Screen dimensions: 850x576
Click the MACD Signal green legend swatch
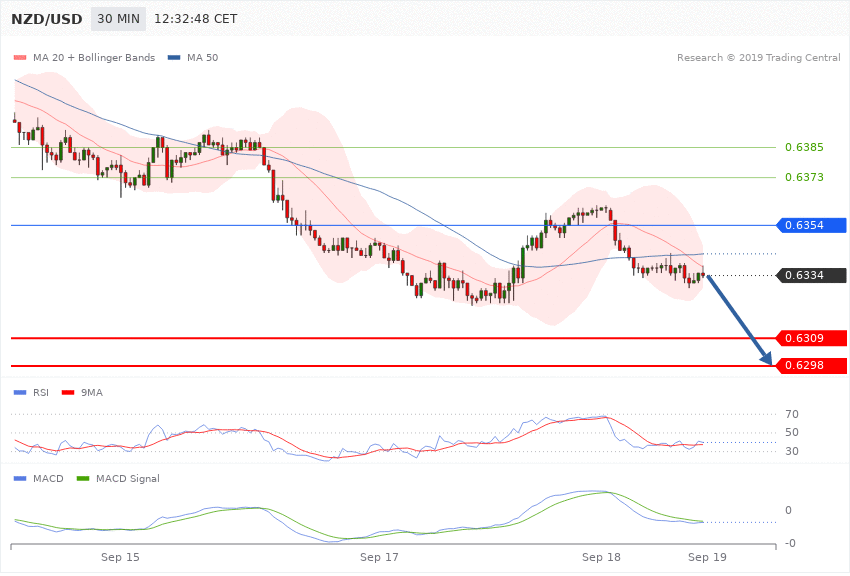point(83,478)
